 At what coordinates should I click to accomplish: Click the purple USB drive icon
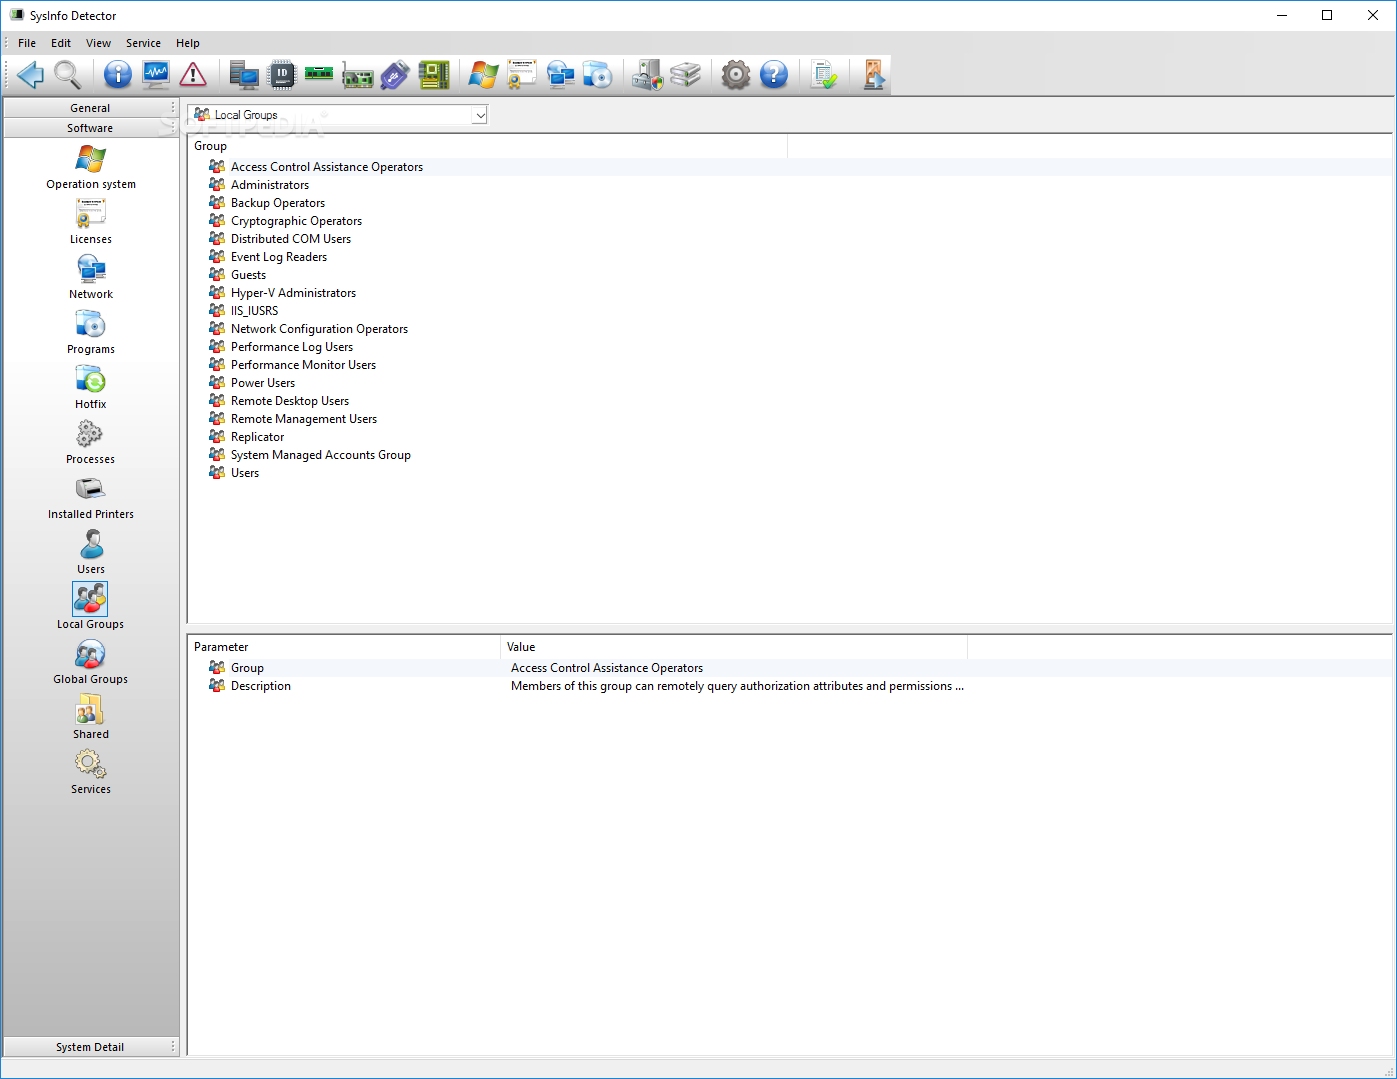[x=395, y=75]
